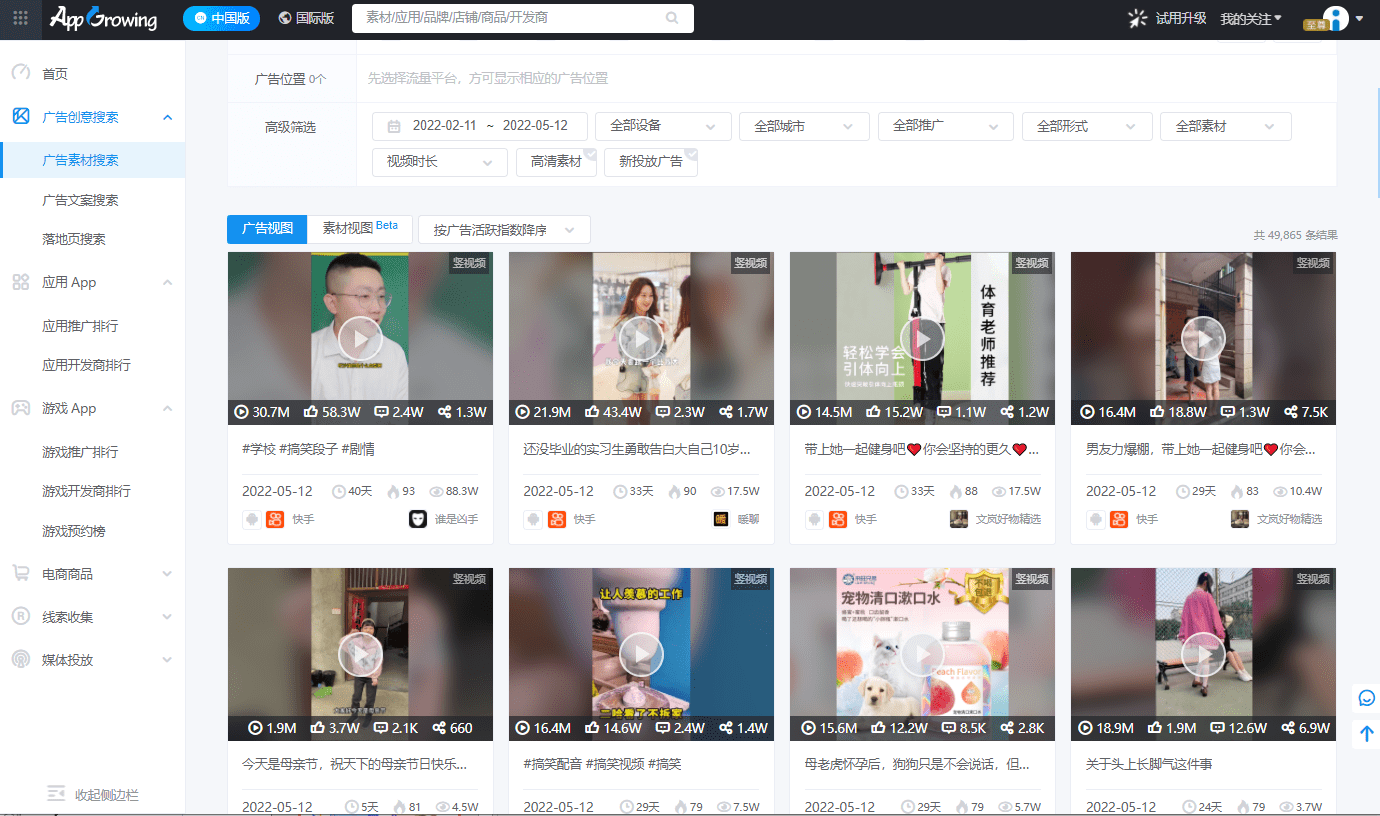This screenshot has height=816, width=1380.
Task: Click the scroll-to-top arrow icon
Action: (x=1366, y=734)
